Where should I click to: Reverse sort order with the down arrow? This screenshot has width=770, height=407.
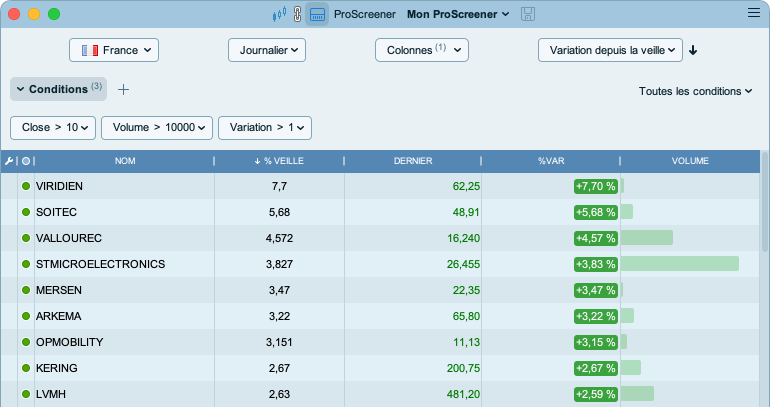[693, 50]
